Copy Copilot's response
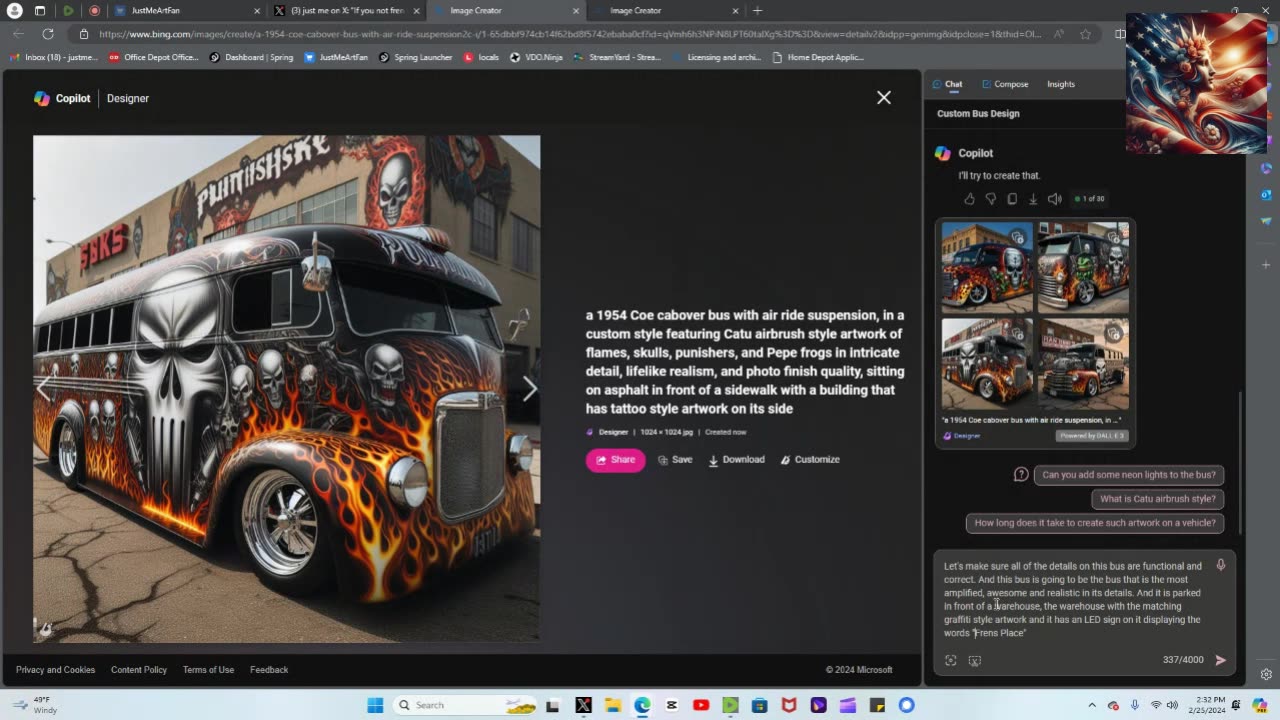The image size is (1280, 720). pyautogui.click(x=1012, y=199)
